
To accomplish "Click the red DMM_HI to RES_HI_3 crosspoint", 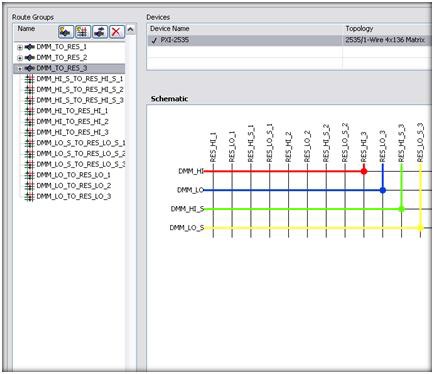I will coord(364,171).
